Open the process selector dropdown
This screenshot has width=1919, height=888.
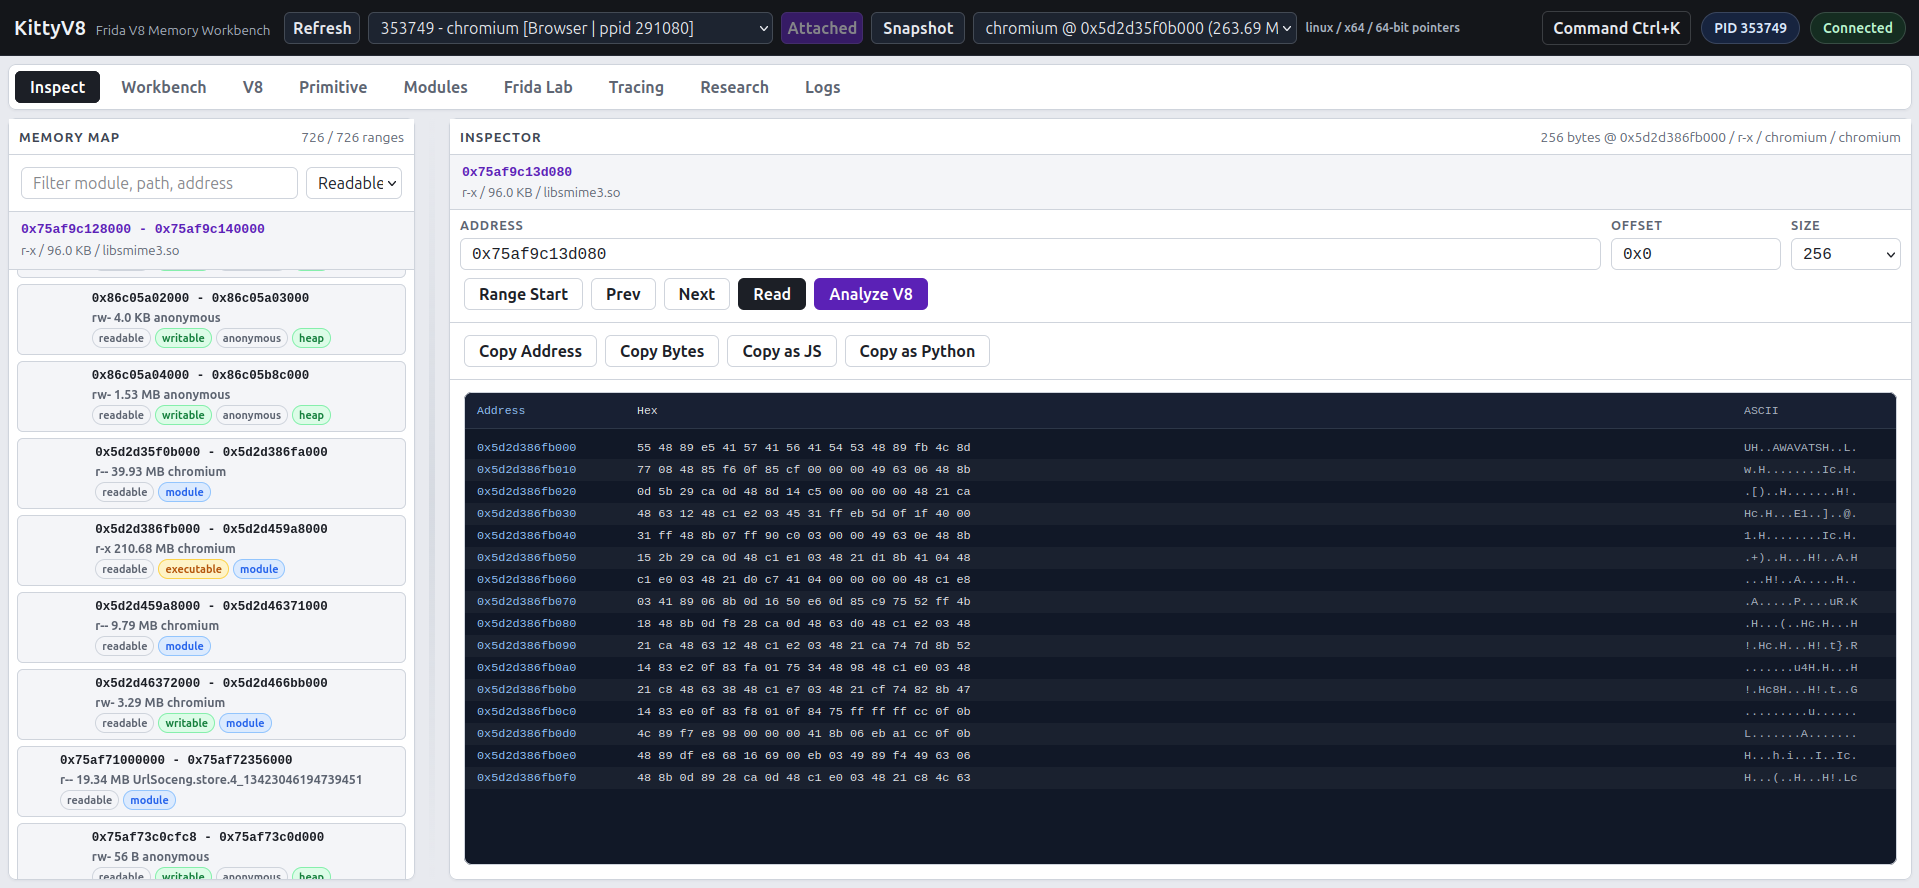coord(570,28)
